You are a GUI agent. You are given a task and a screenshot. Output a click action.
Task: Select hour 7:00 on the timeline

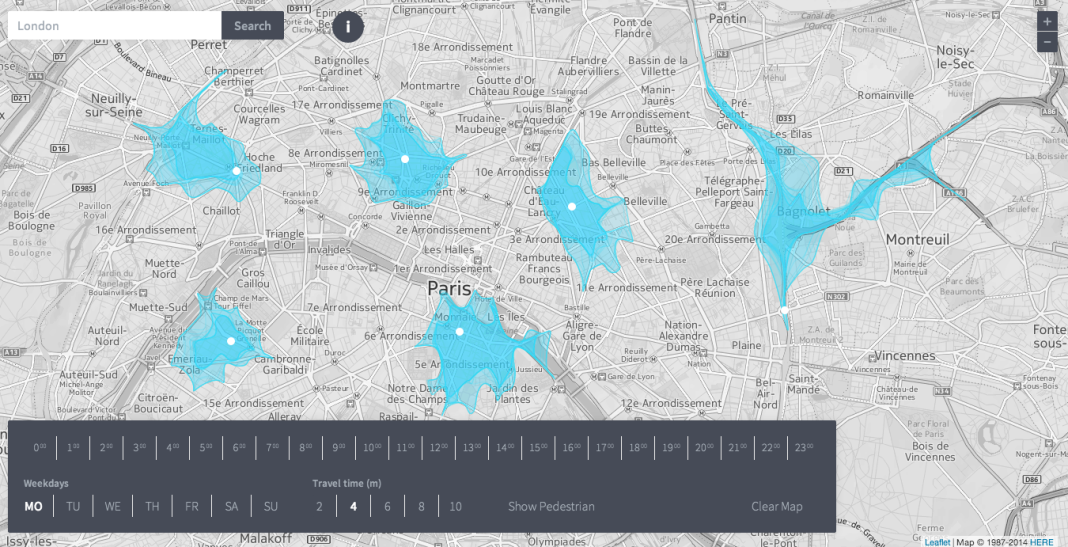point(272,448)
